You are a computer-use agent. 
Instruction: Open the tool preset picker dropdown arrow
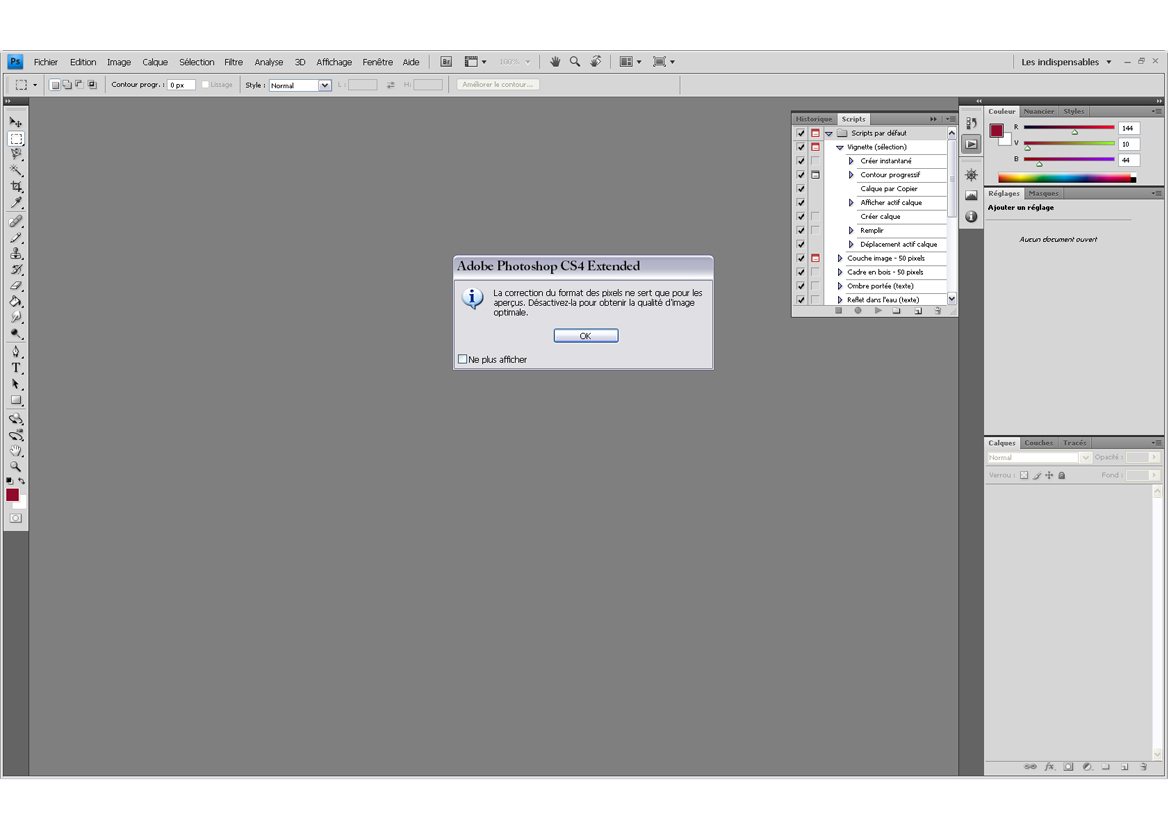coord(35,85)
